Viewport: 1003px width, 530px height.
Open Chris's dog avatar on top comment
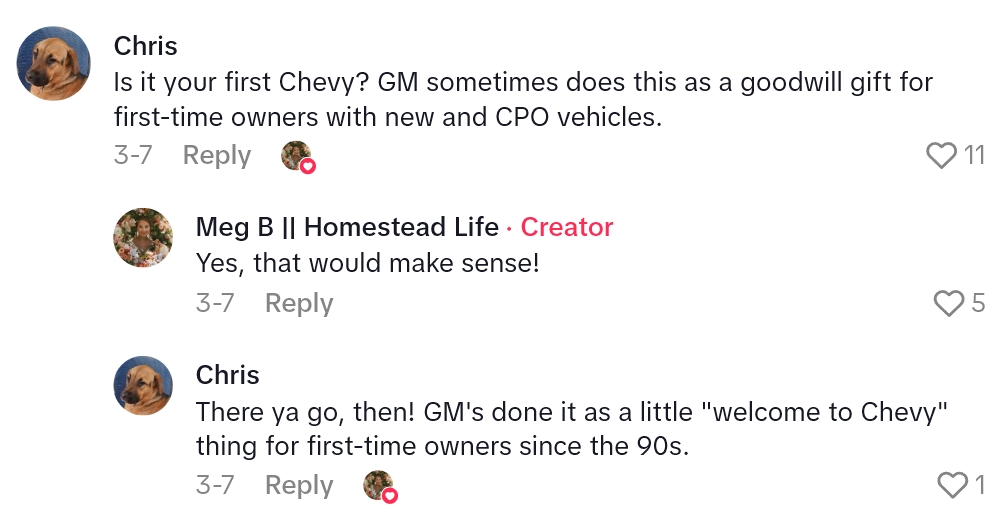point(55,64)
